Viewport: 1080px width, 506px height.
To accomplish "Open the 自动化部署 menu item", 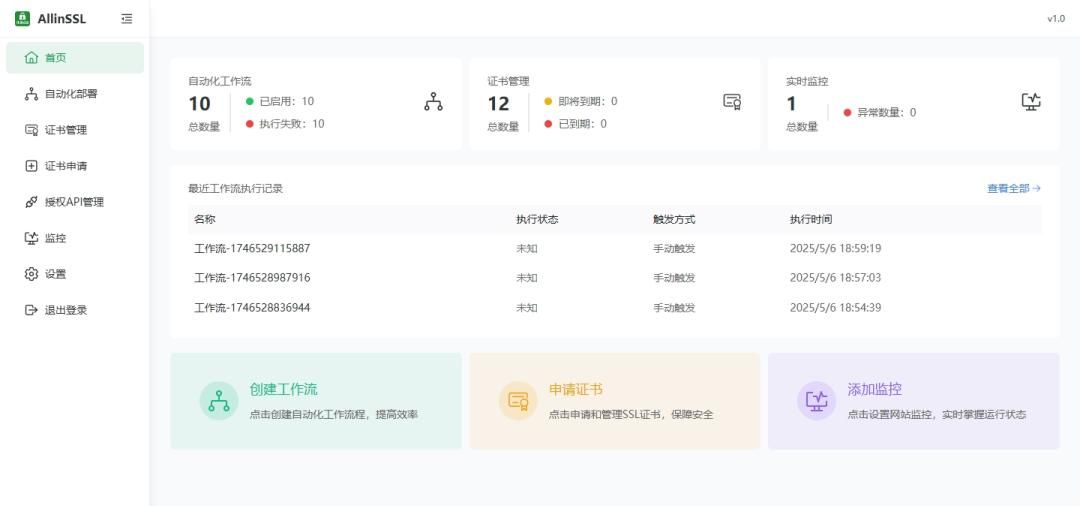I will pos(75,94).
